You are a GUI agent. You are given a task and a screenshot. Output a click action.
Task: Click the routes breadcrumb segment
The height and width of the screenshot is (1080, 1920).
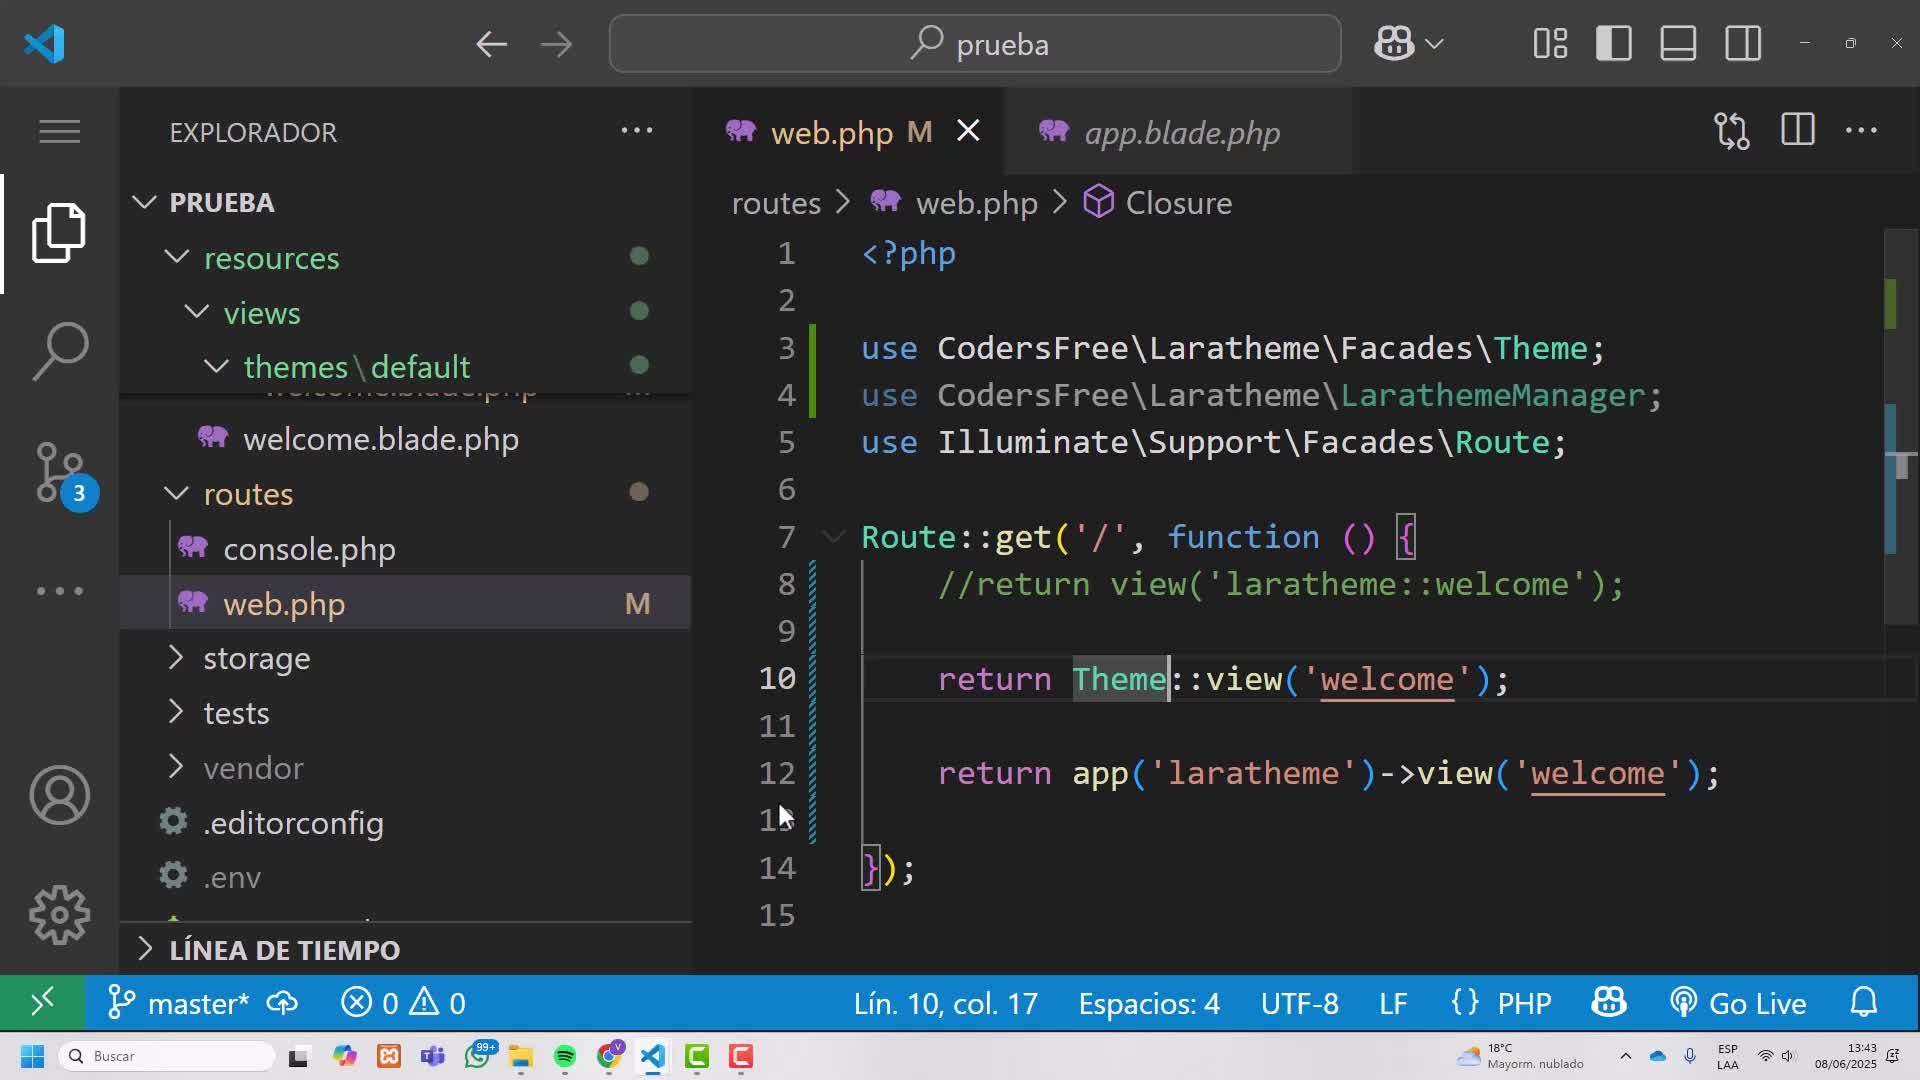tap(776, 203)
